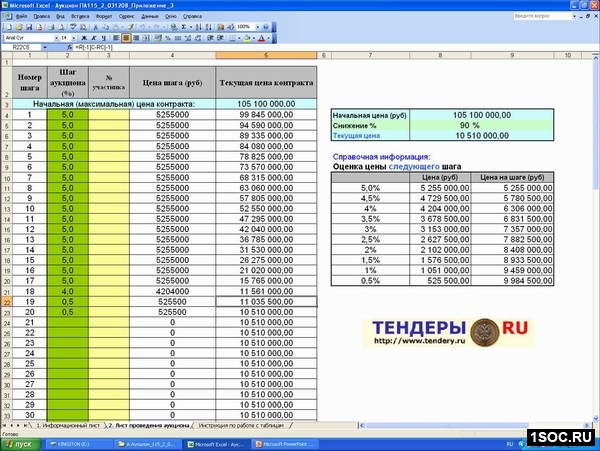Open a file with the folder icon
Viewport: 600px width, 451px height.
(19, 27)
